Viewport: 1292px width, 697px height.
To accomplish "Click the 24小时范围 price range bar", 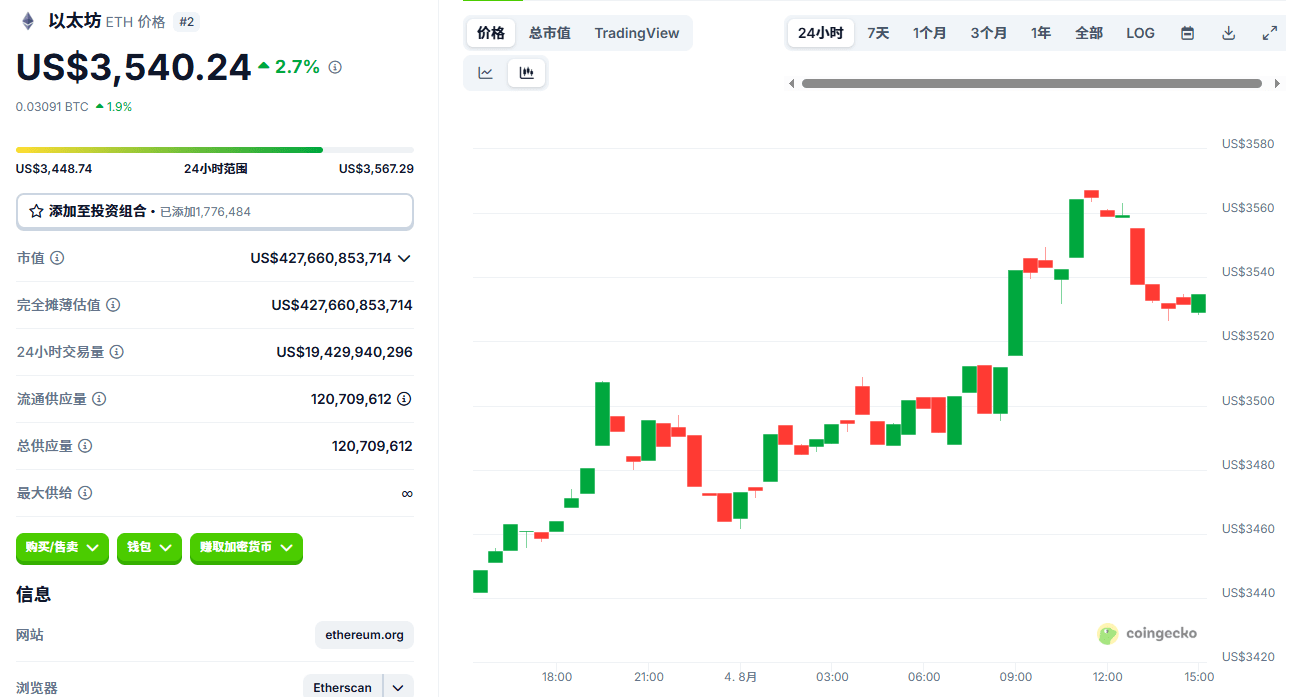I will (x=215, y=150).
